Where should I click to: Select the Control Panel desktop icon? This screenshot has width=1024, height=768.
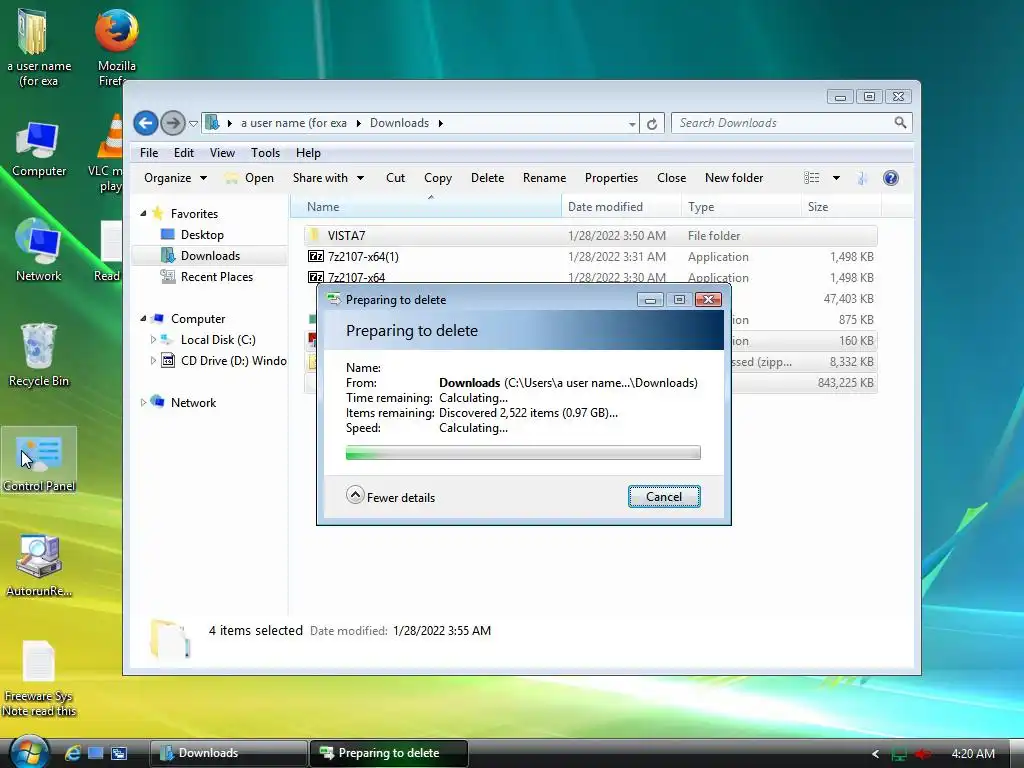[39, 460]
